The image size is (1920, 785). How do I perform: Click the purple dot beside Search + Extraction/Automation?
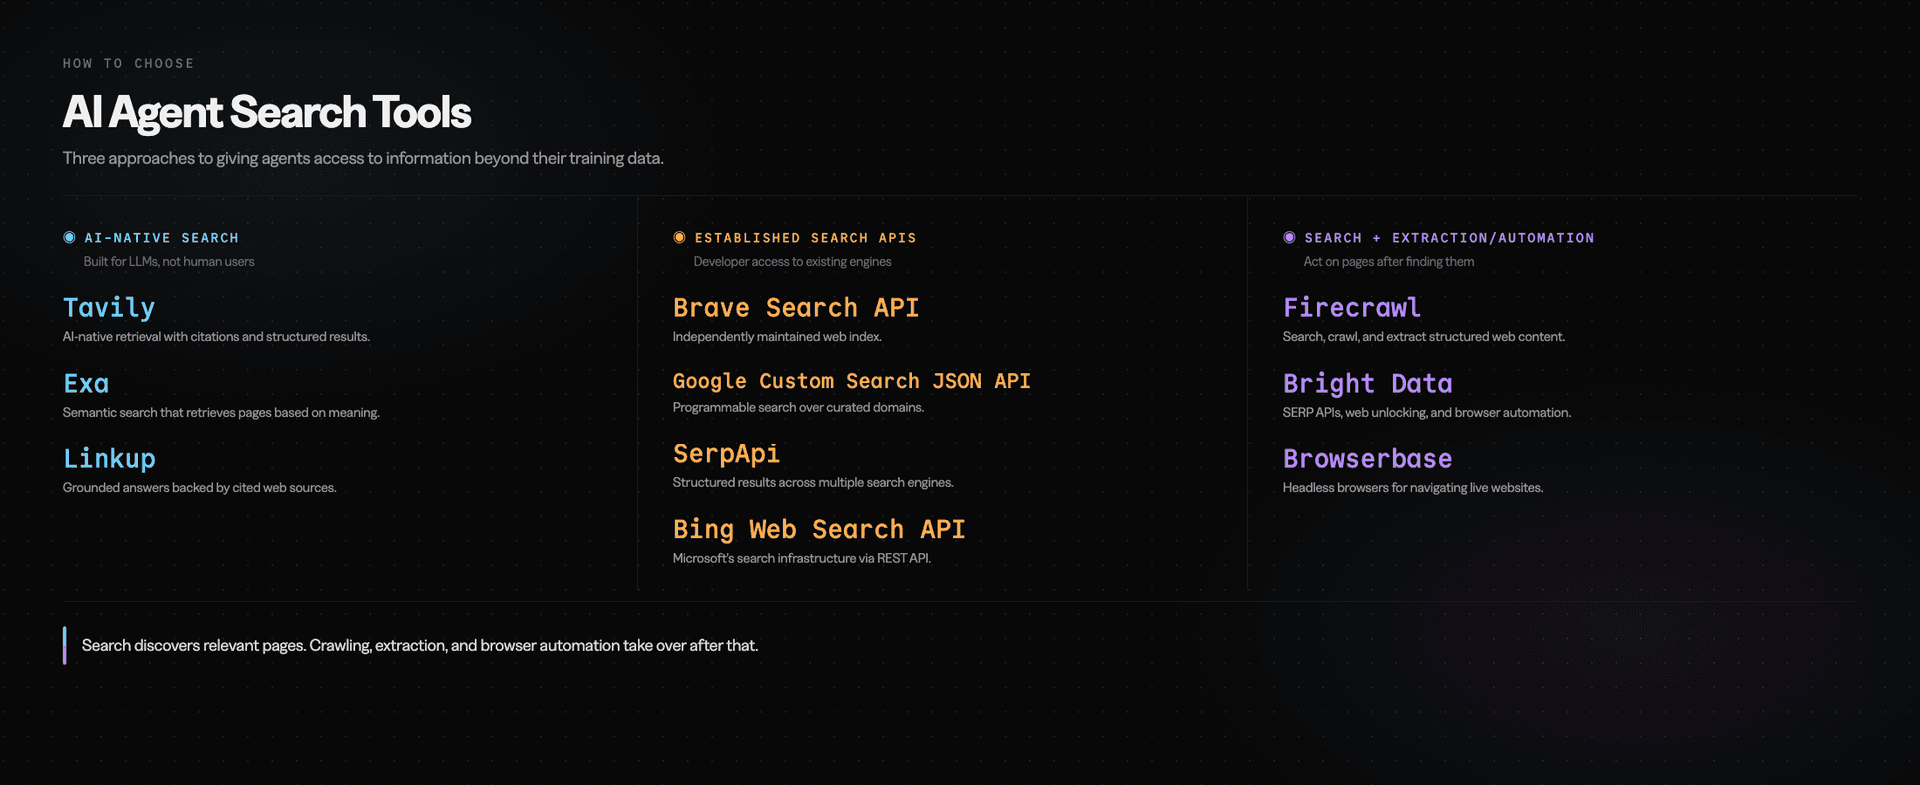point(1289,238)
